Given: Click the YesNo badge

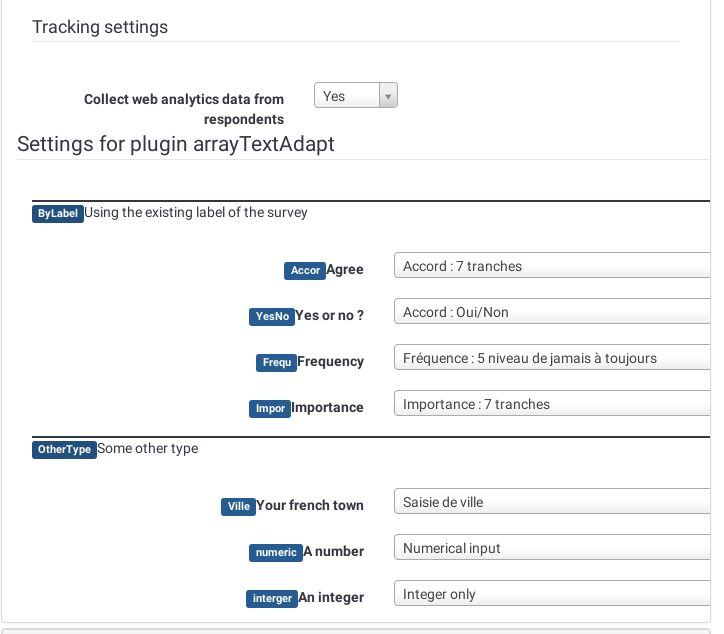Looking at the screenshot, I should pyautogui.click(x=271, y=316).
